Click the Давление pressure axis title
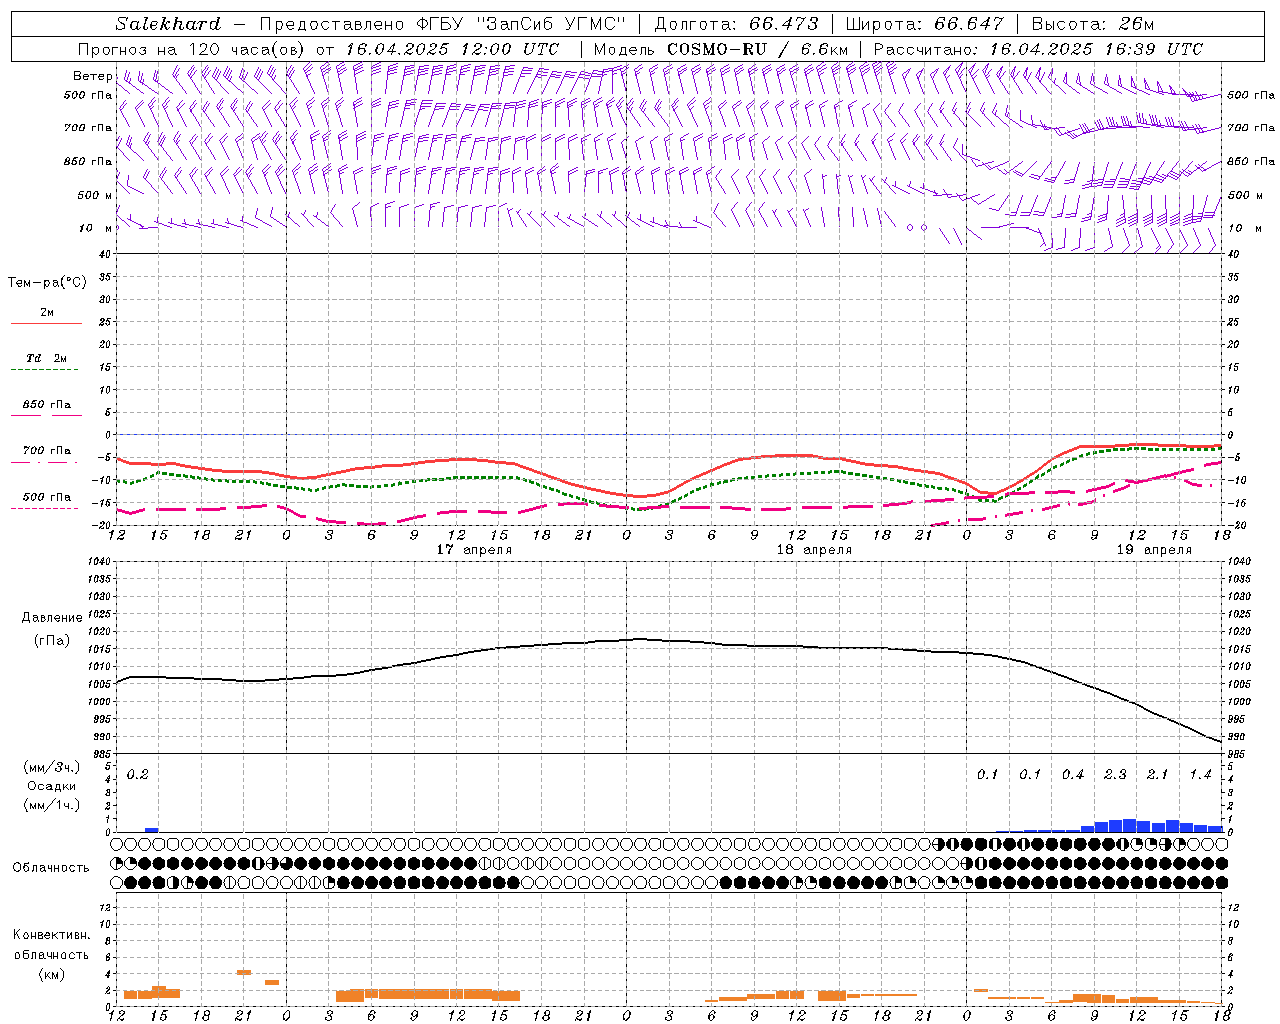The height and width of the screenshot is (1024, 1280). (x=51, y=618)
